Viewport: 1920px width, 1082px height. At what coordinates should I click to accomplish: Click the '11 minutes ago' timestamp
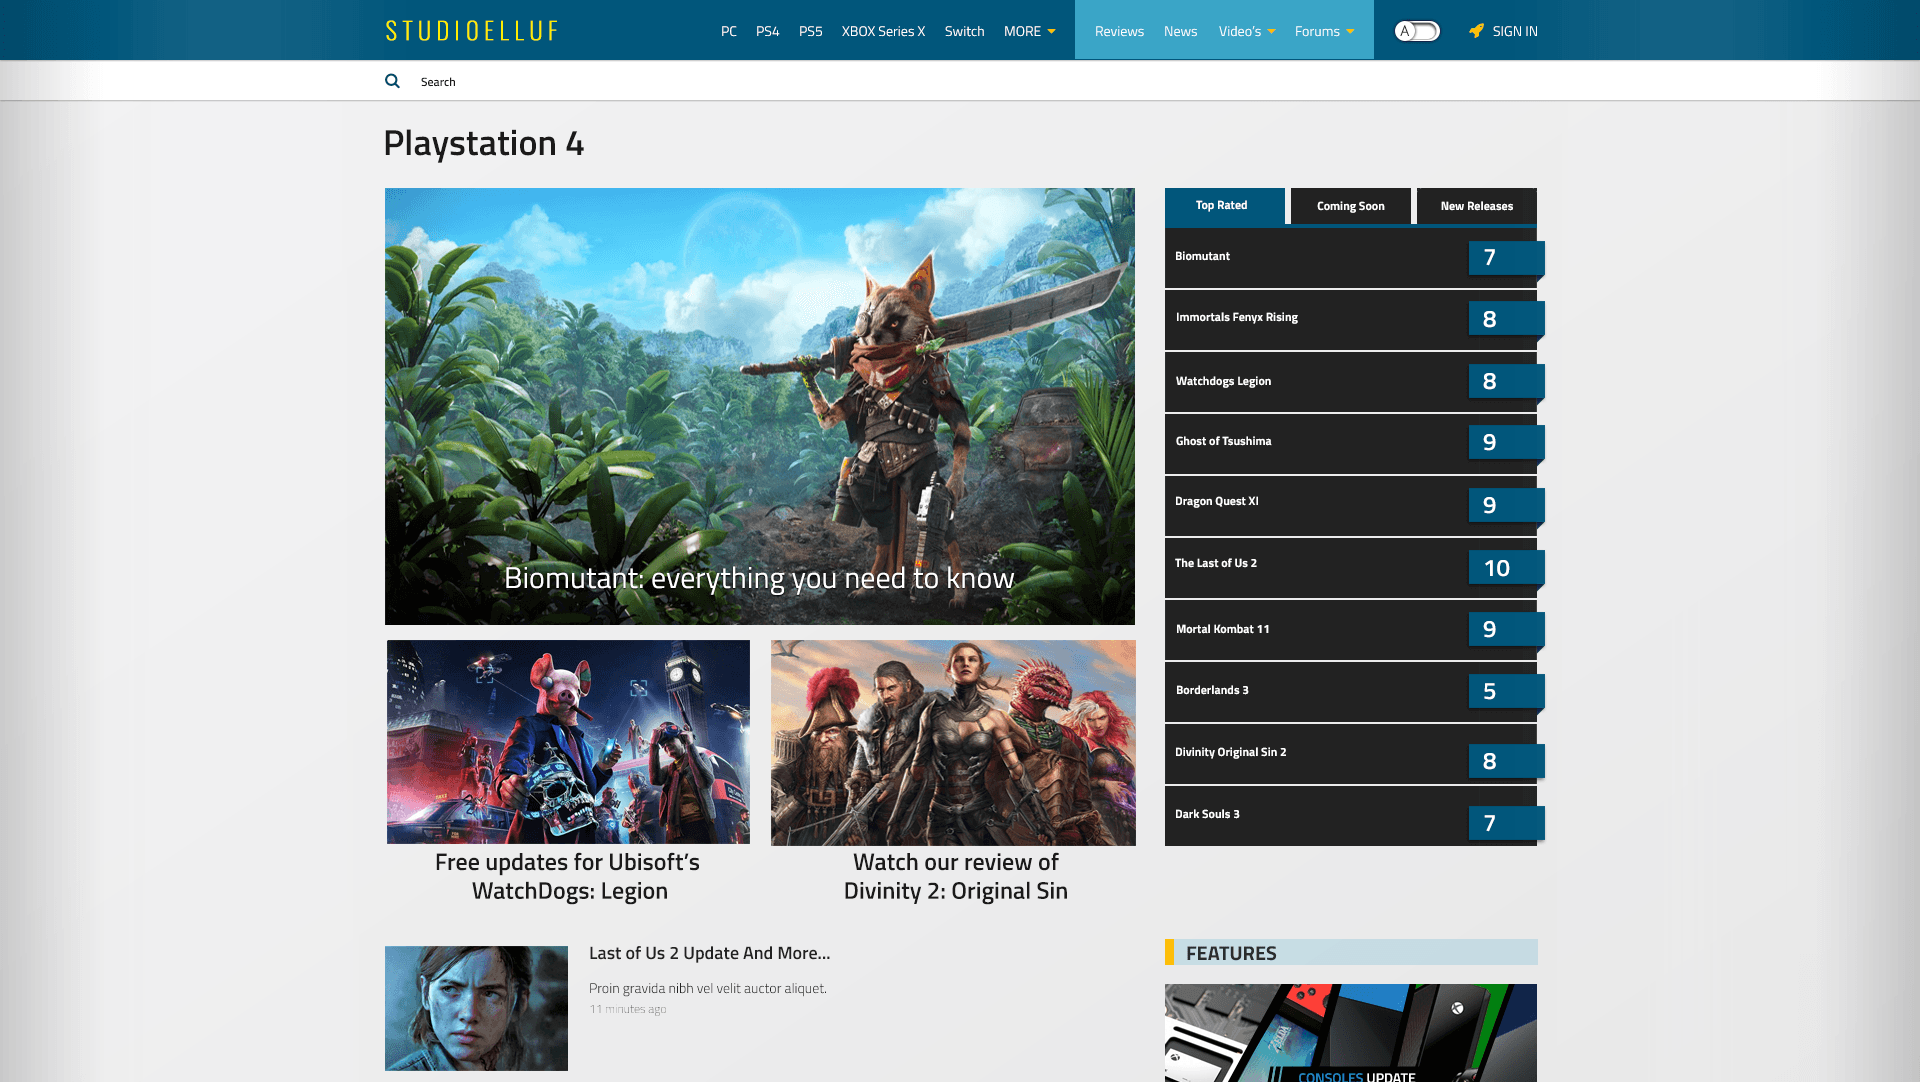tap(628, 1009)
